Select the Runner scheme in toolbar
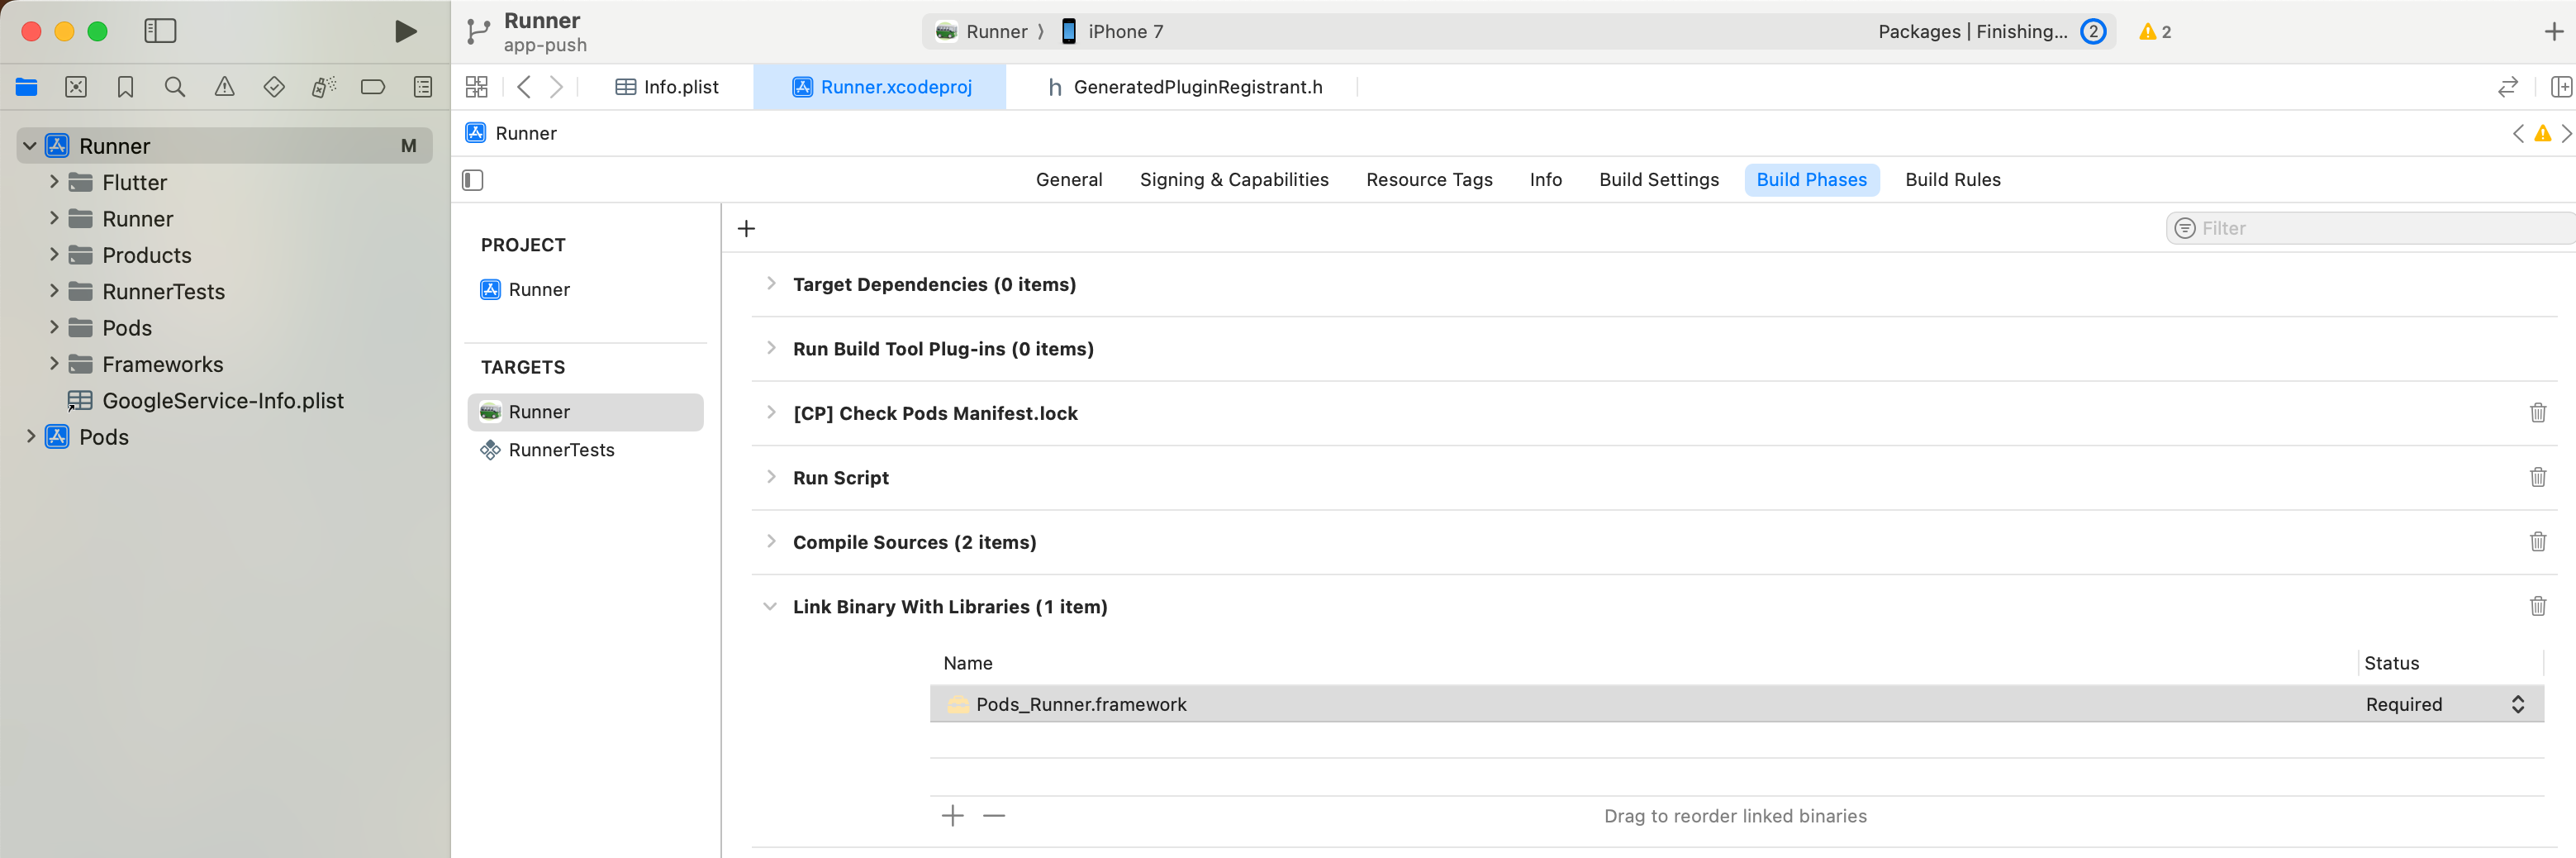 pos(981,31)
